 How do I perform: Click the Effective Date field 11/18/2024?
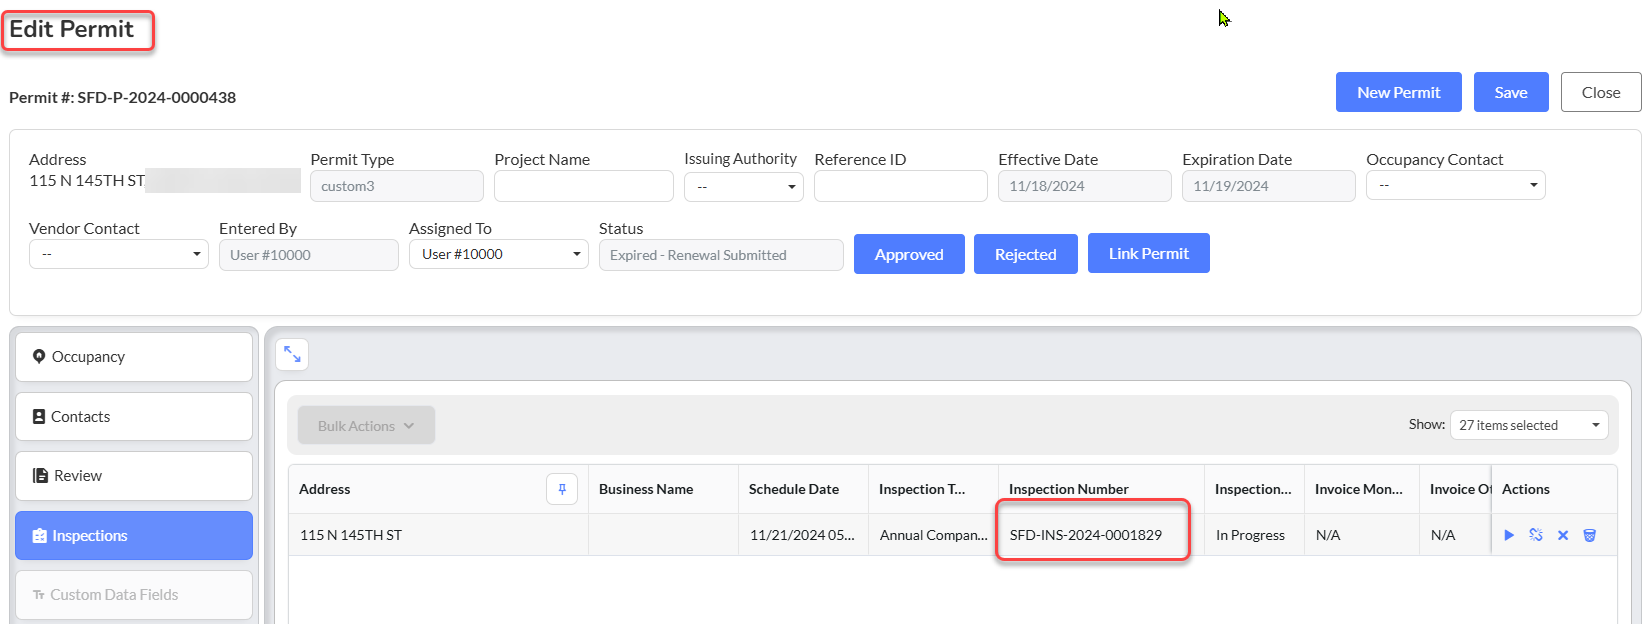[1085, 186]
